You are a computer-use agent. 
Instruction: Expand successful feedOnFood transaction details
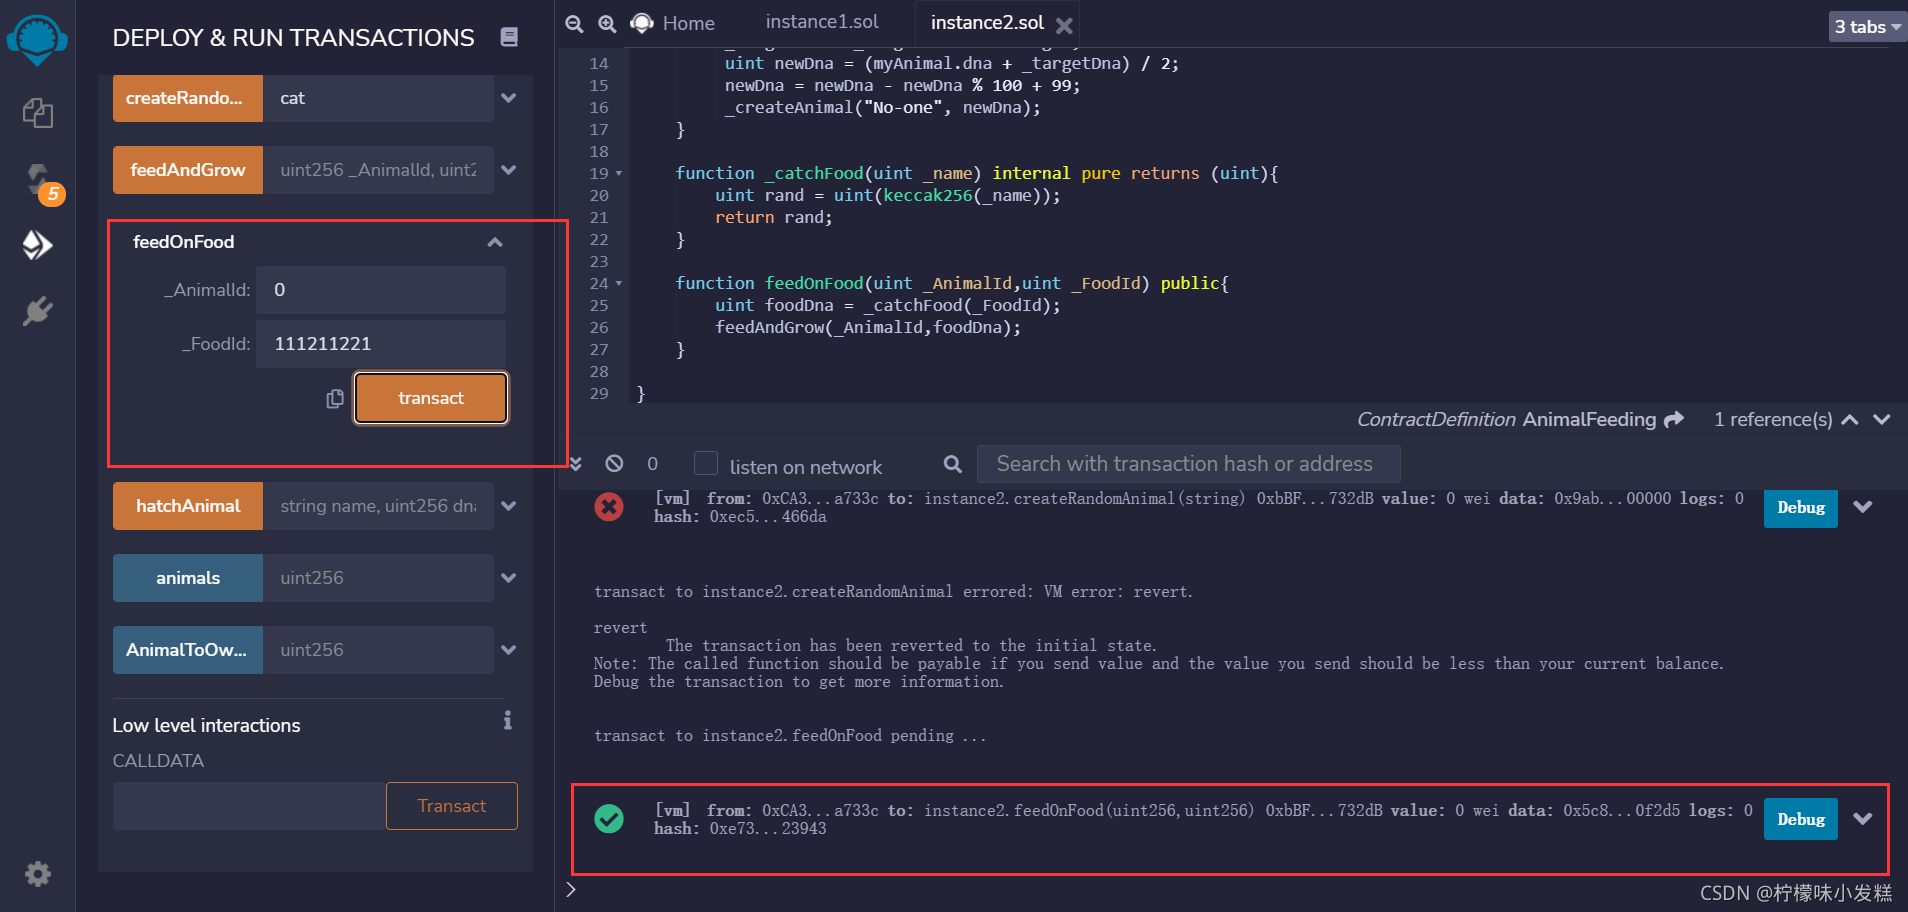pos(1863,819)
